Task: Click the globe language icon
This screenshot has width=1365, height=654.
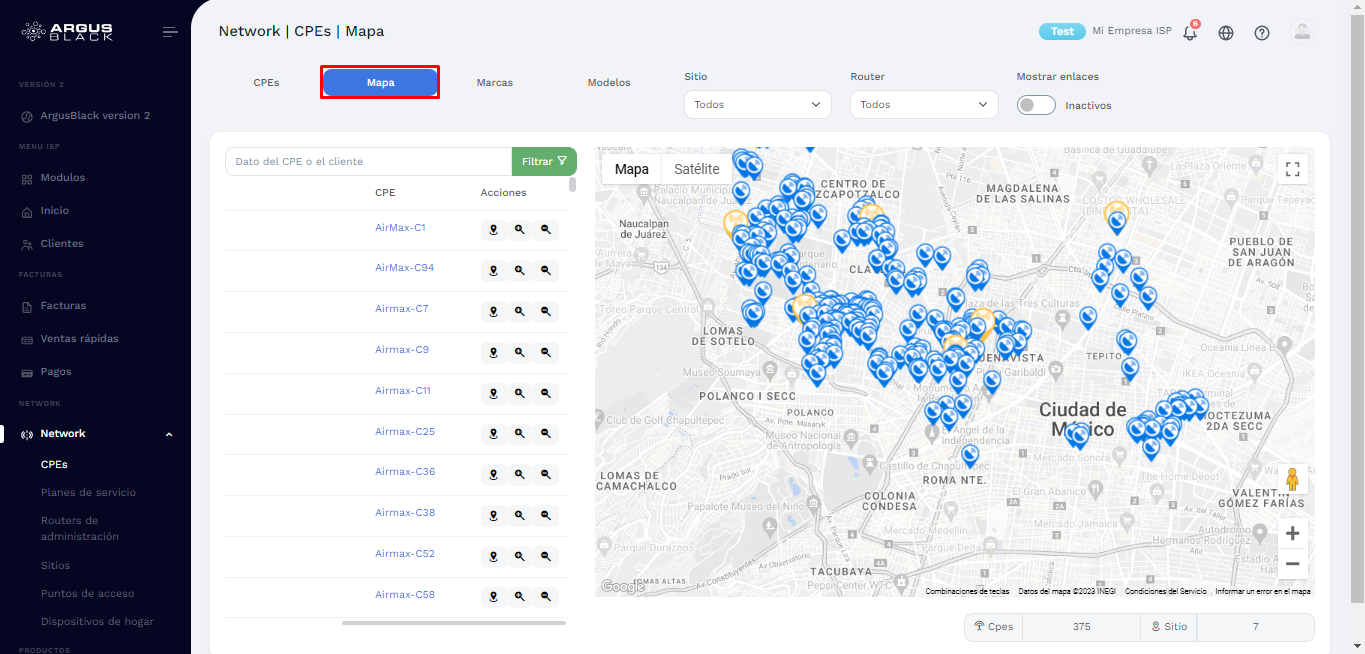Action: [x=1225, y=32]
